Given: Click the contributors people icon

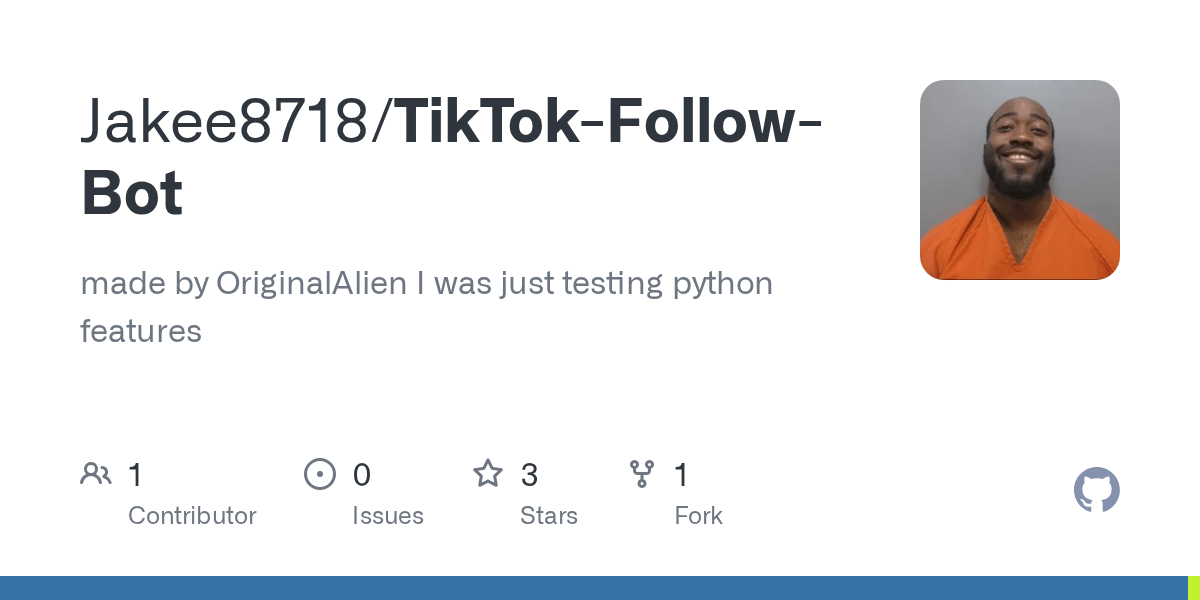Looking at the screenshot, I should click(96, 474).
